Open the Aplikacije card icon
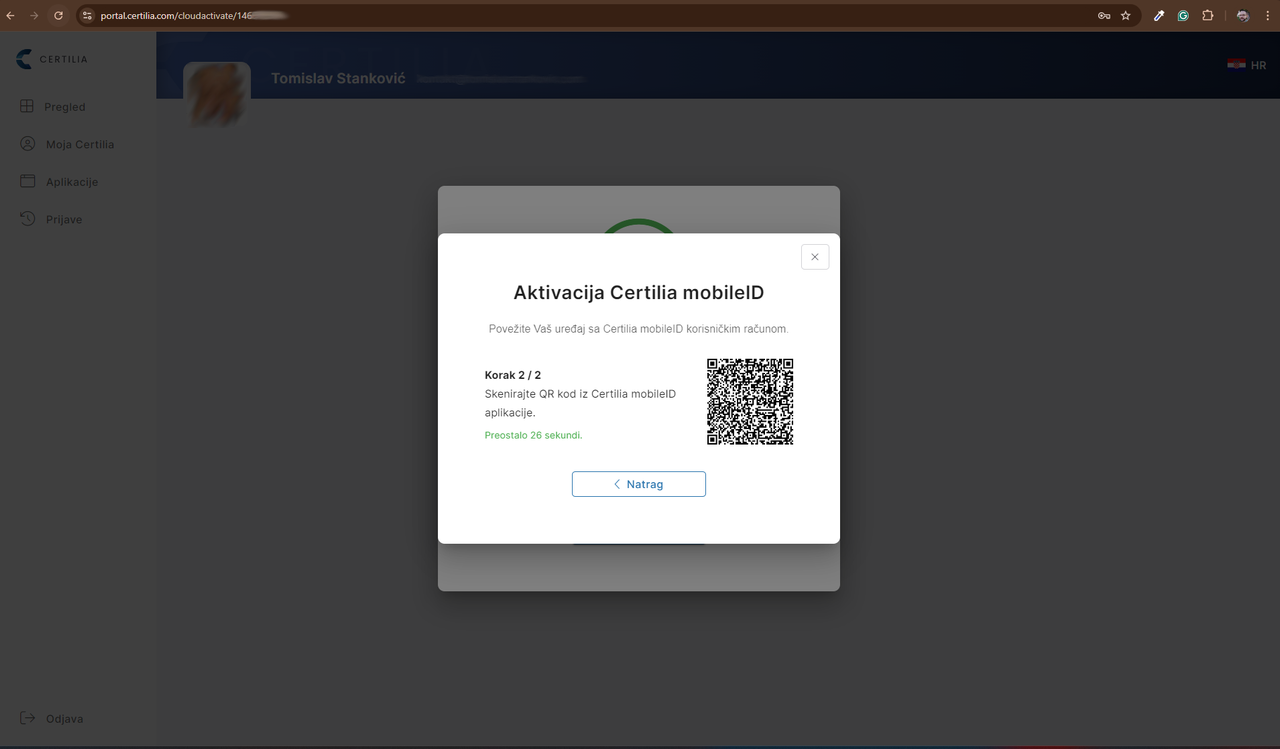The image size is (1280, 749). 26,181
